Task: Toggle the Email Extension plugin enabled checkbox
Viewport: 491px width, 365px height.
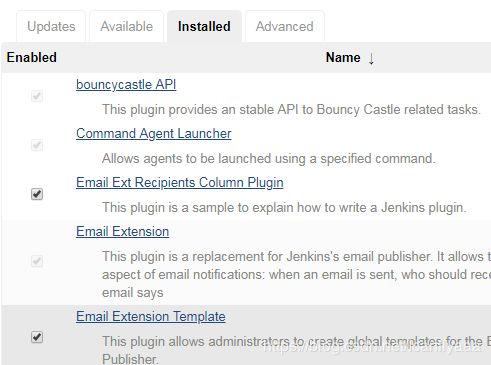Action: coord(37,261)
